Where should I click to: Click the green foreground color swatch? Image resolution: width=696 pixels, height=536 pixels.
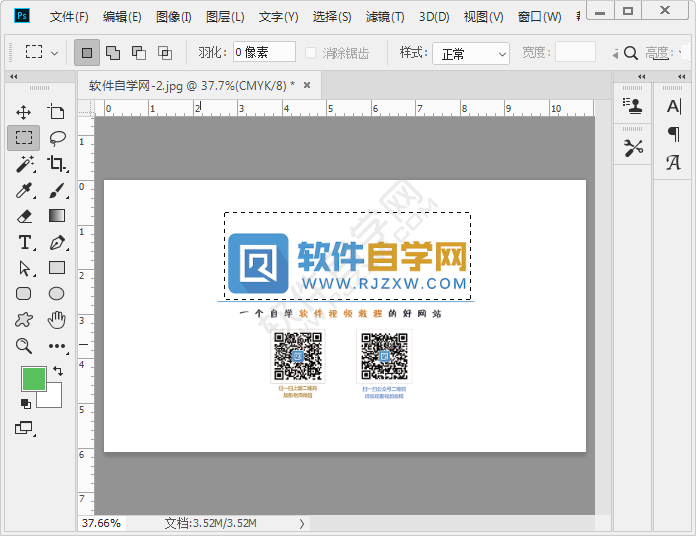(x=34, y=378)
